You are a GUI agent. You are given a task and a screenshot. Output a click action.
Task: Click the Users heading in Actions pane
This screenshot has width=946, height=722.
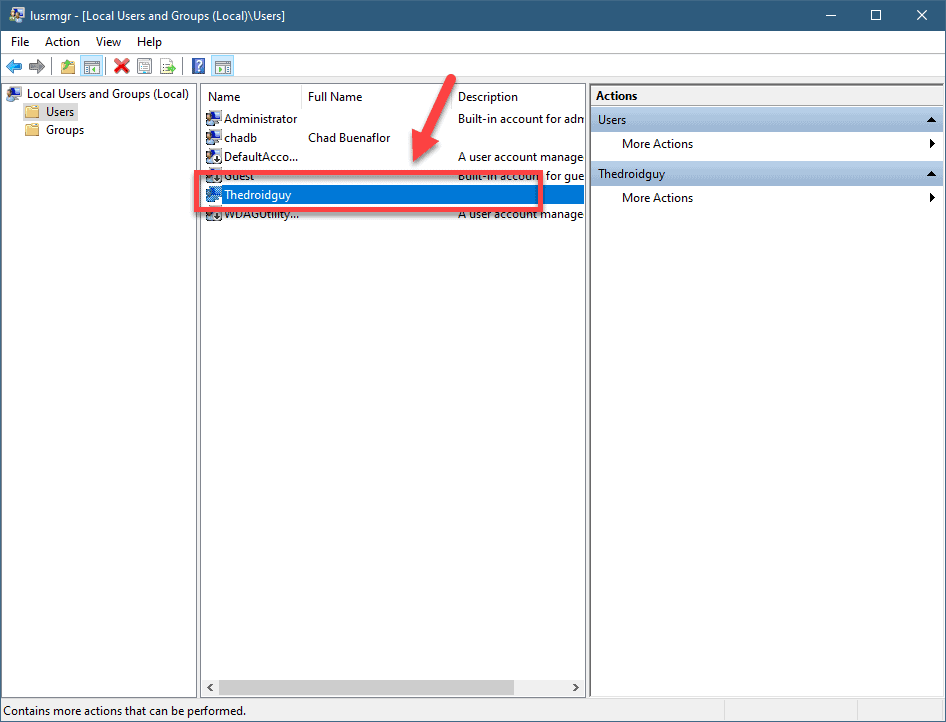612,120
